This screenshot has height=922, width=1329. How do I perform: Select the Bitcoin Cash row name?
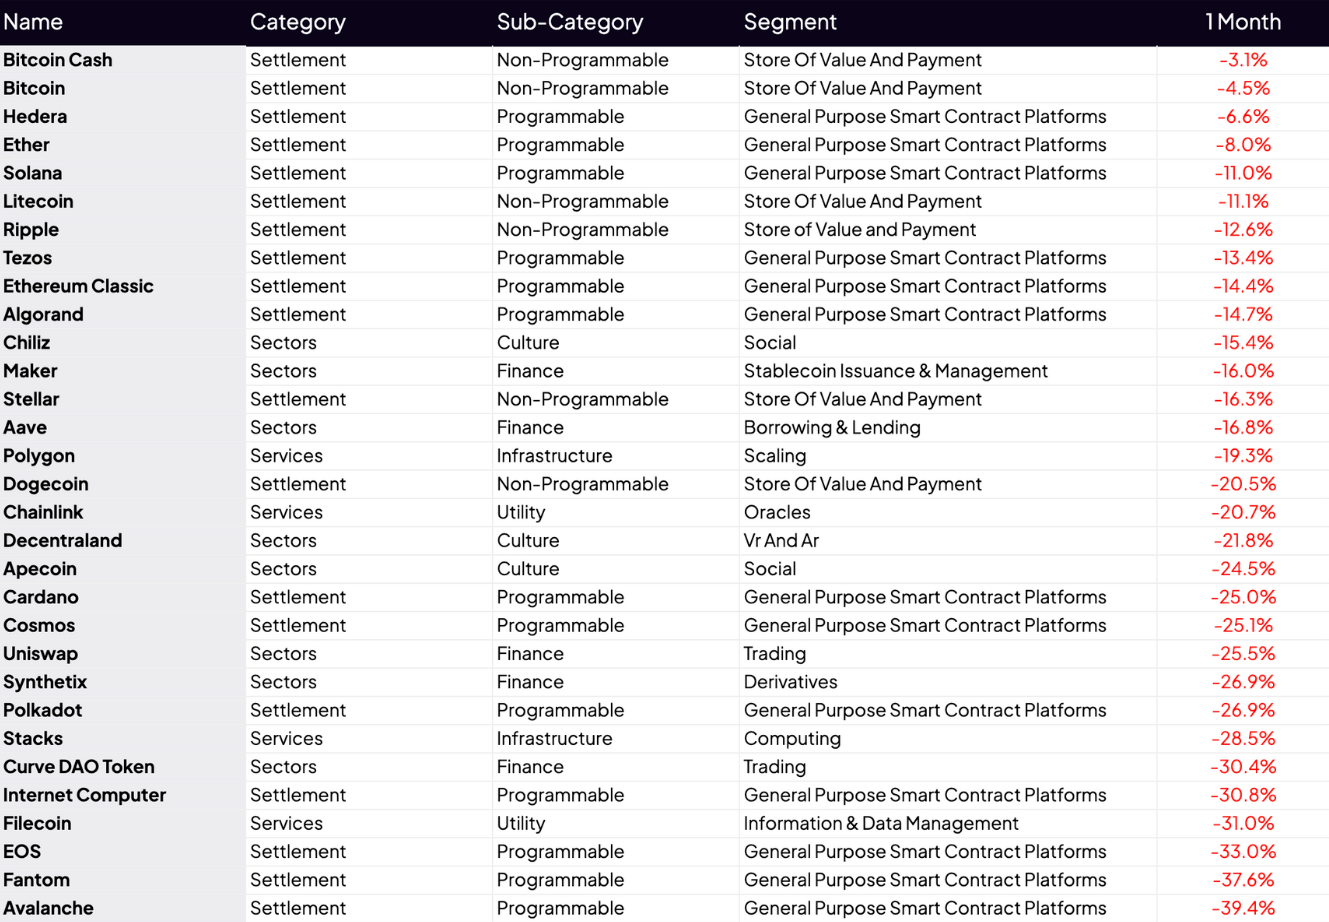pos(58,60)
